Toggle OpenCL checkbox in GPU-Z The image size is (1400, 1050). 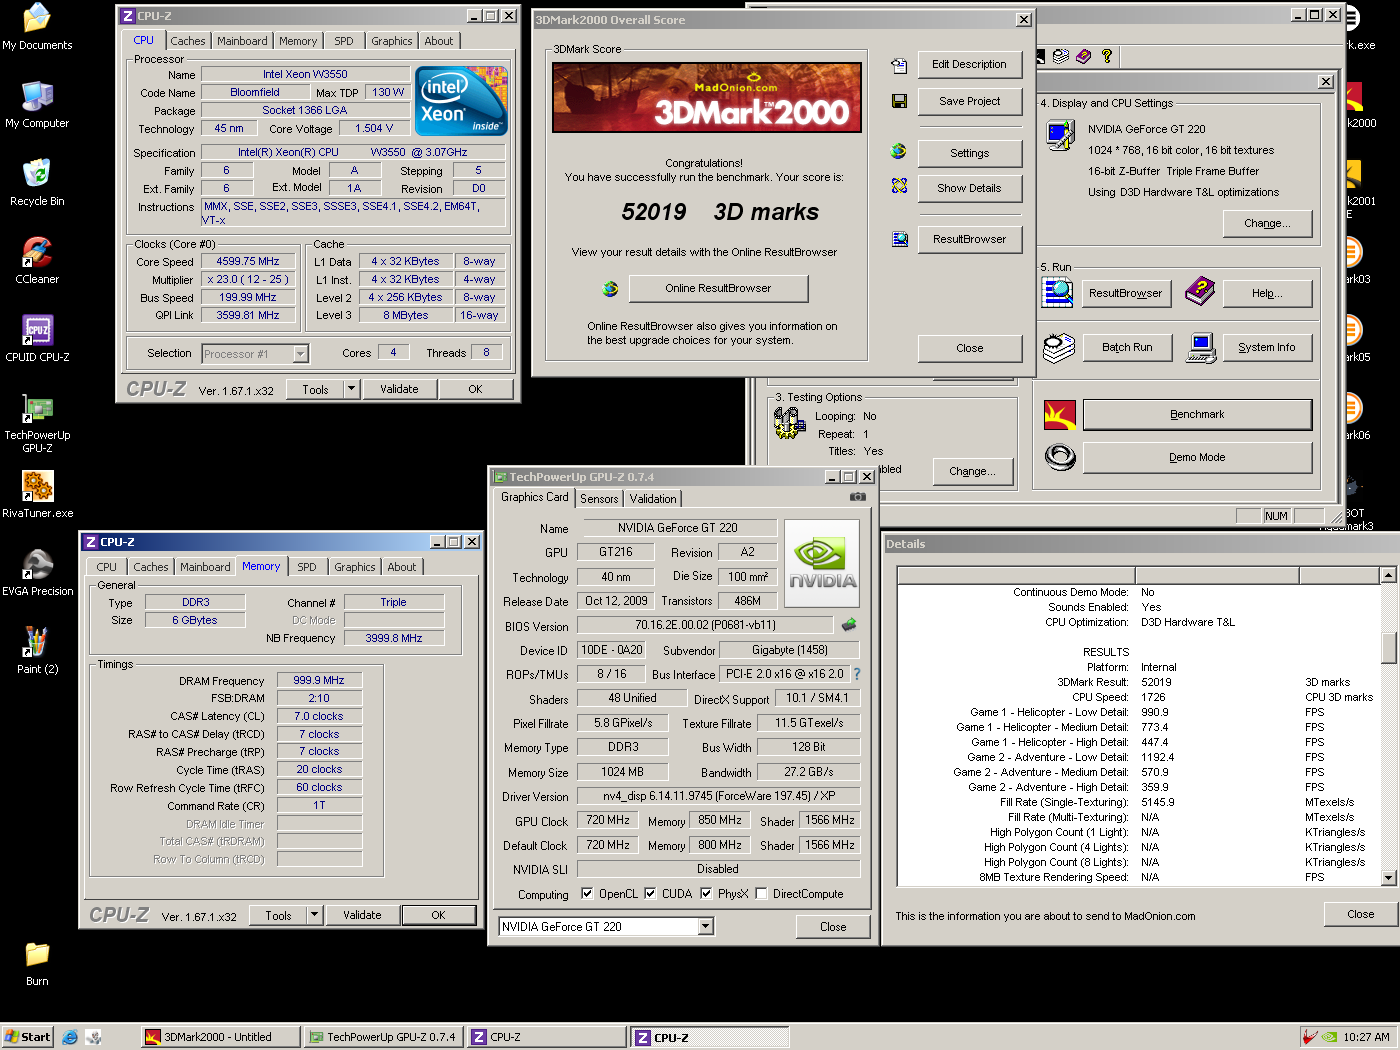pyautogui.click(x=587, y=893)
